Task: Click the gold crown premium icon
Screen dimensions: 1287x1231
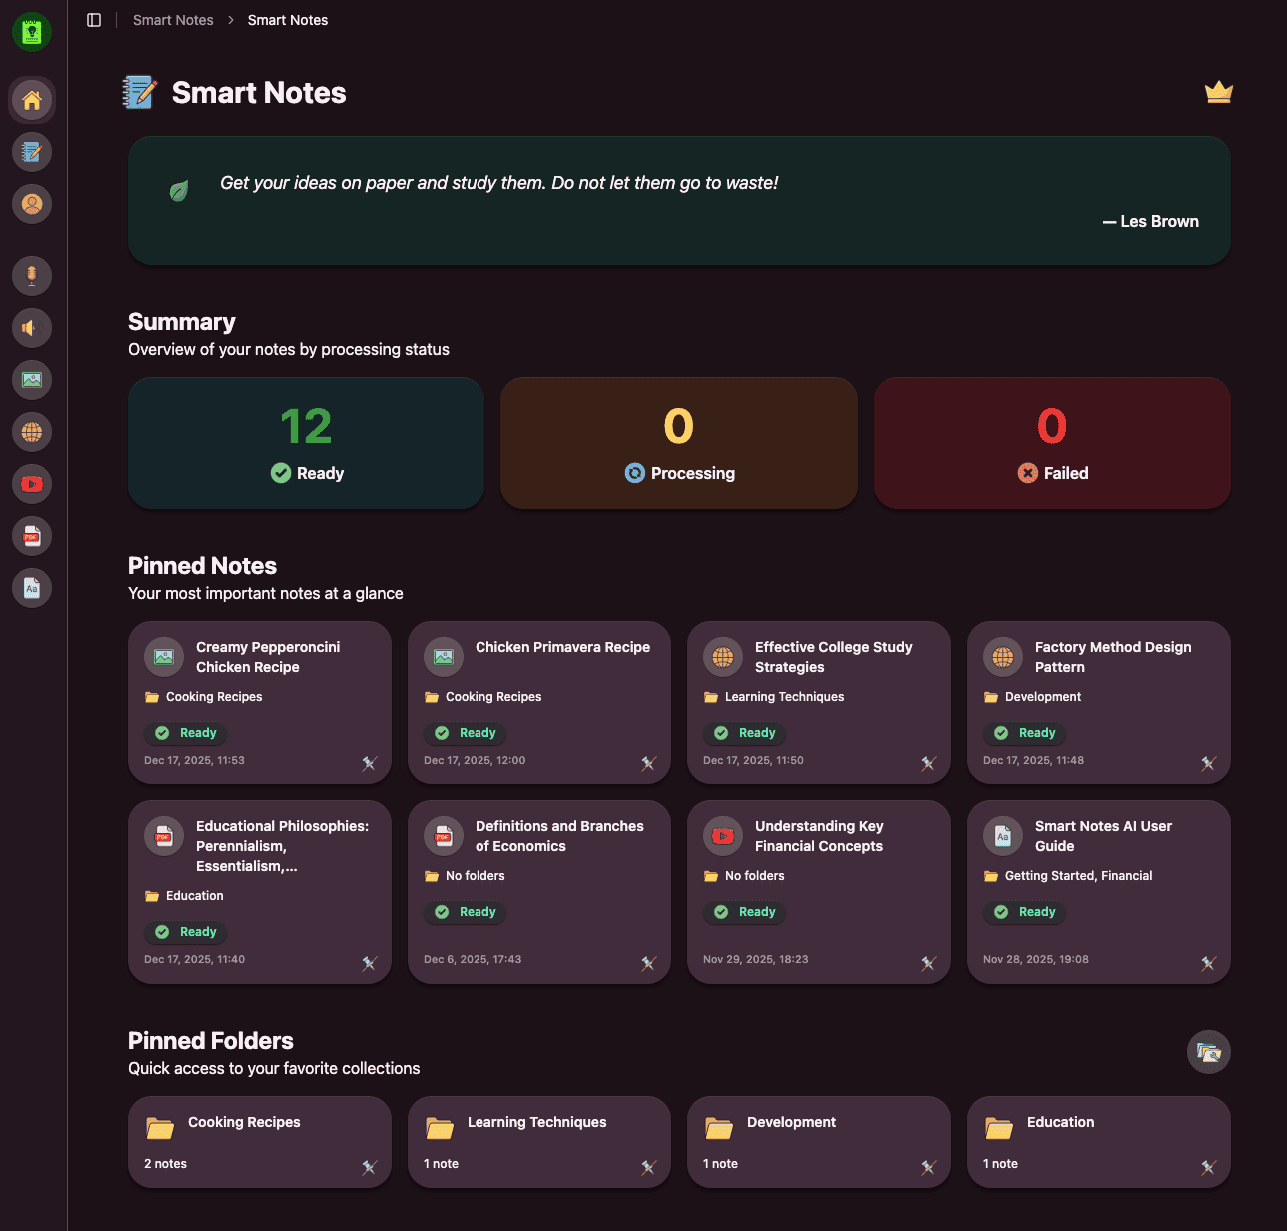Action: pyautogui.click(x=1218, y=93)
